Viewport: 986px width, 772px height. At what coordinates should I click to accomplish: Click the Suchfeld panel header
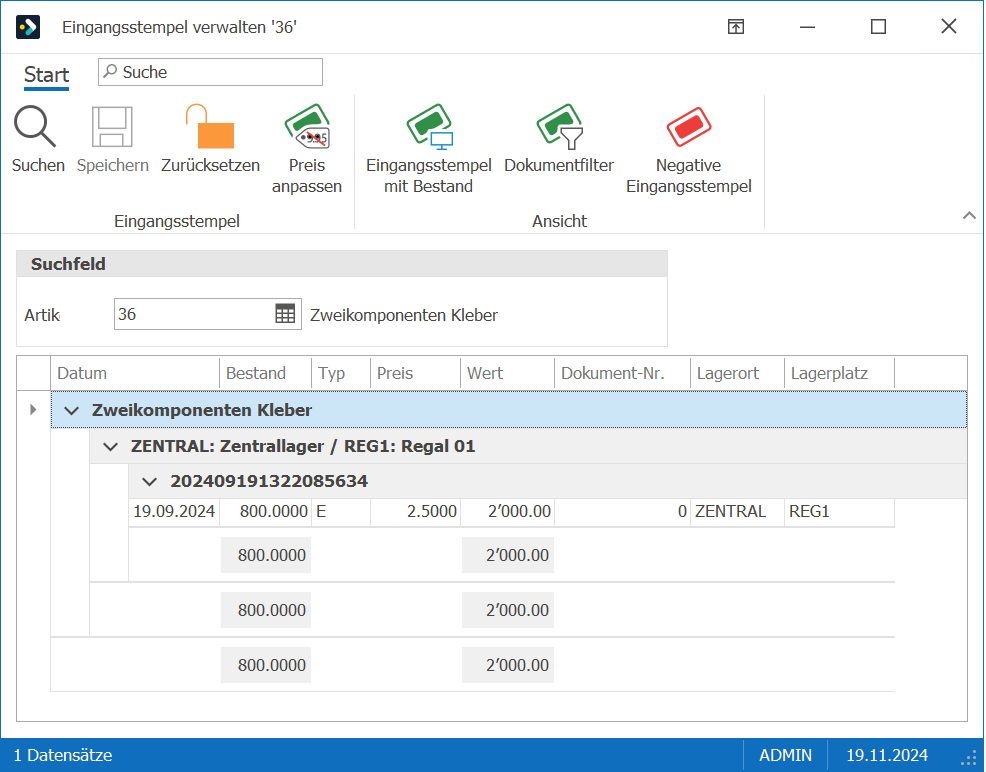[x=342, y=264]
